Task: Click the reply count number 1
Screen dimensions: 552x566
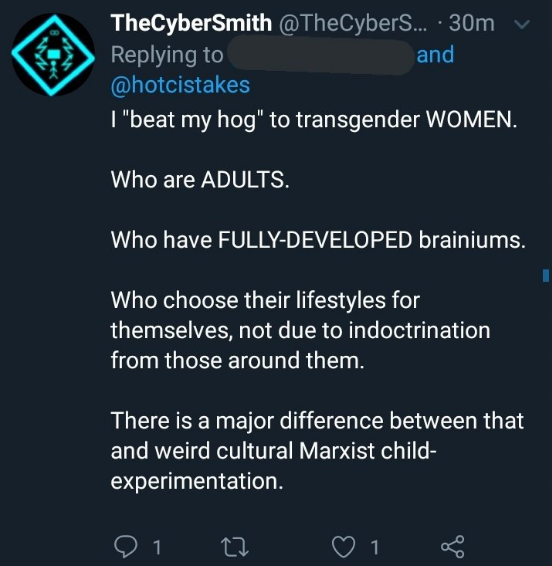Action: pos(157,547)
